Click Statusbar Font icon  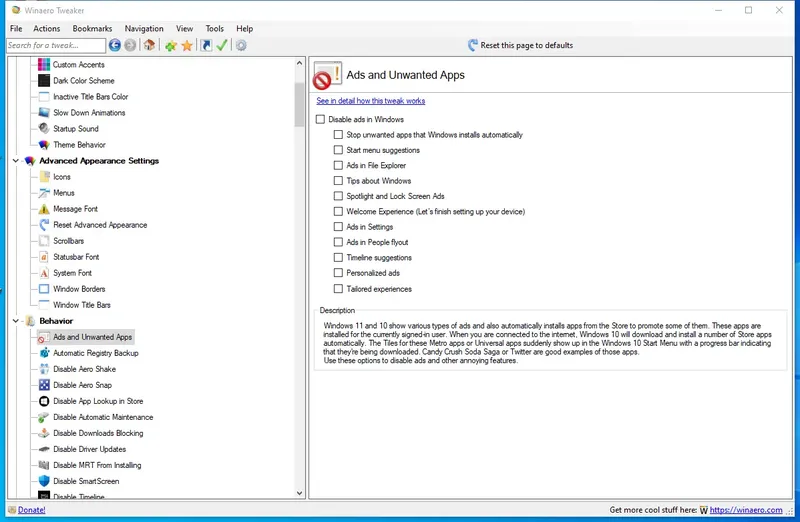[44, 257]
